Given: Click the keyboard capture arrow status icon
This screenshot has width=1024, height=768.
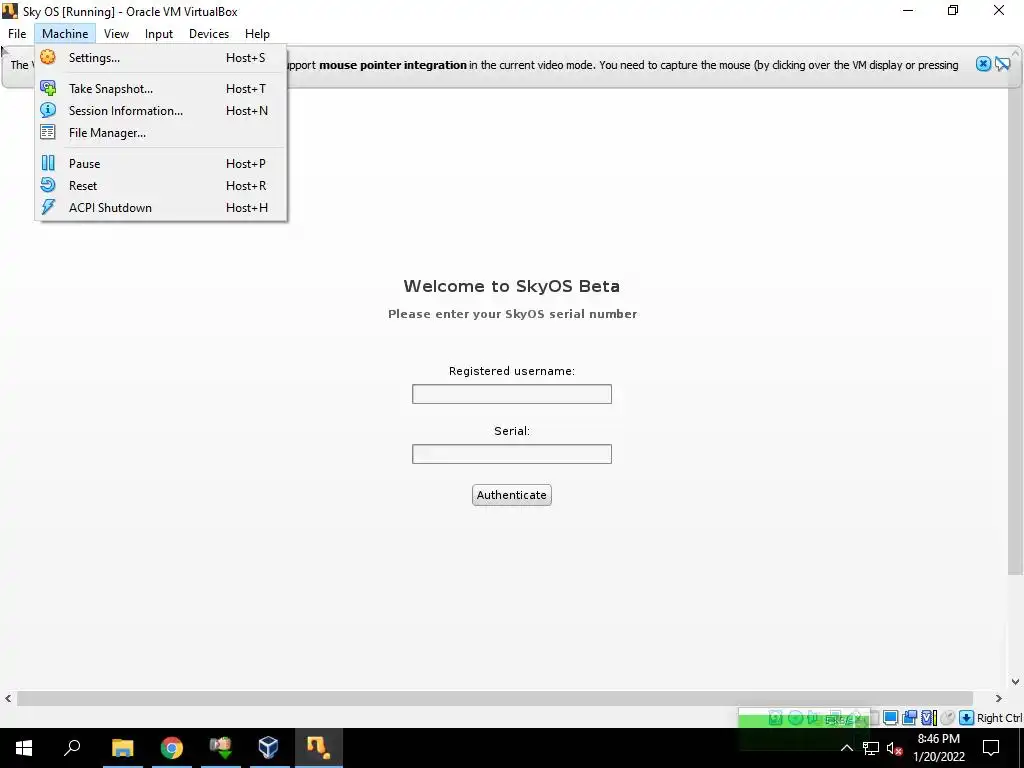Looking at the screenshot, I should coord(967,718).
